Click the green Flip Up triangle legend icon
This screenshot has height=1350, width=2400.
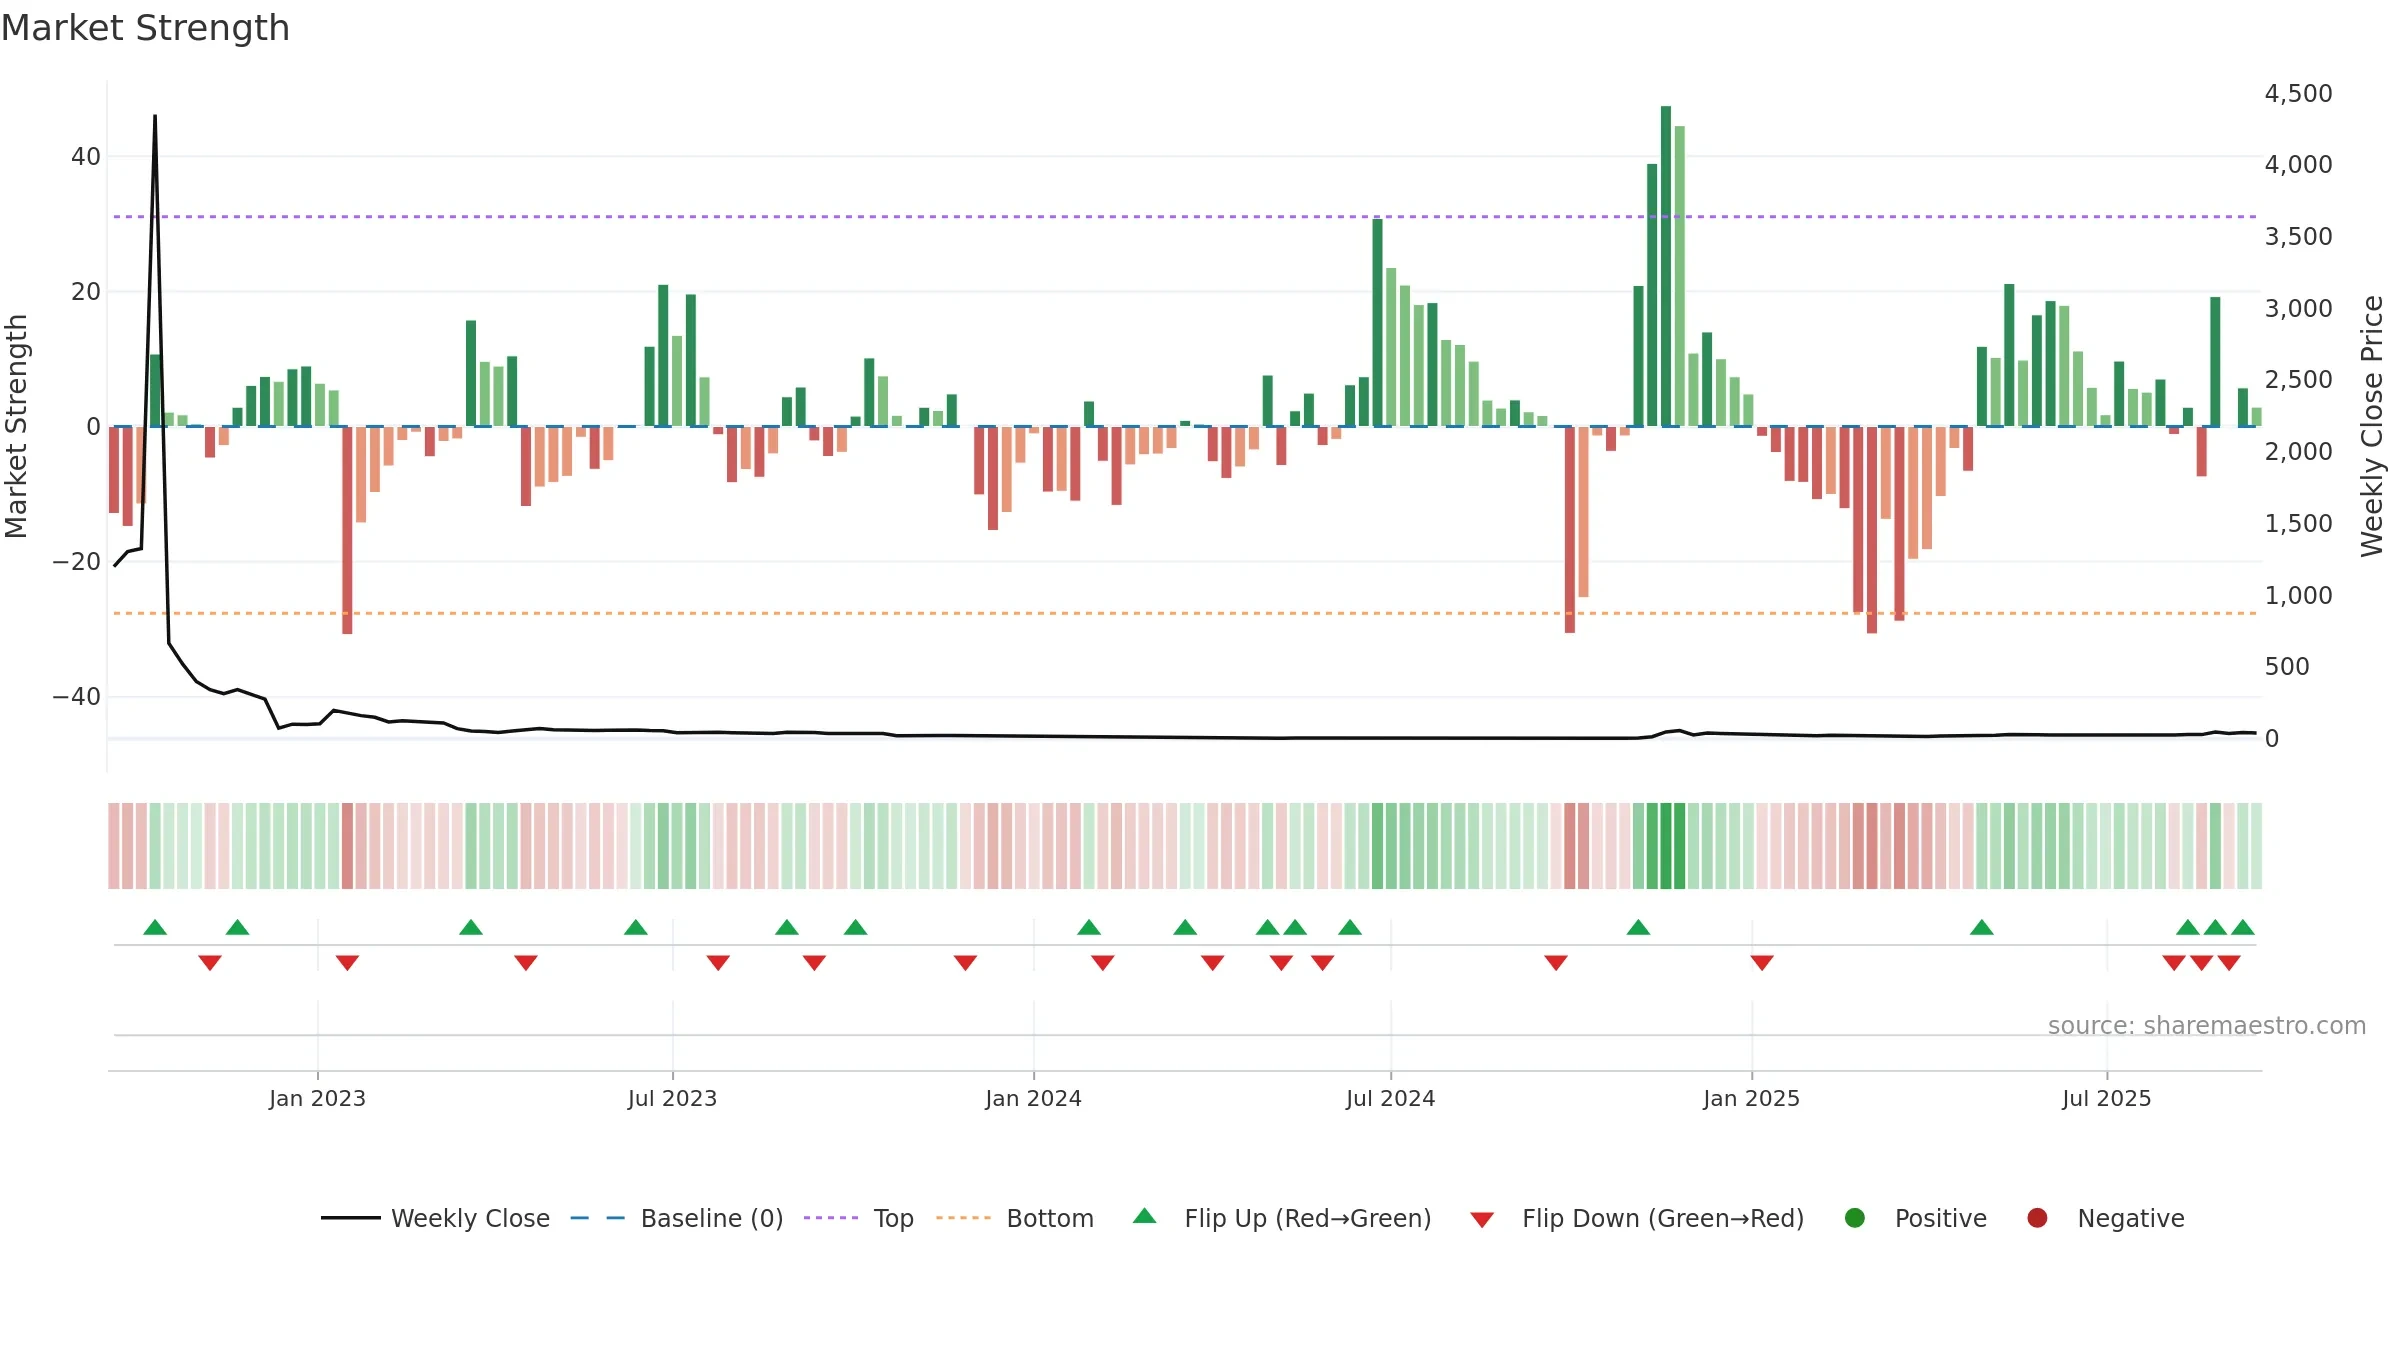[x=1145, y=1216]
